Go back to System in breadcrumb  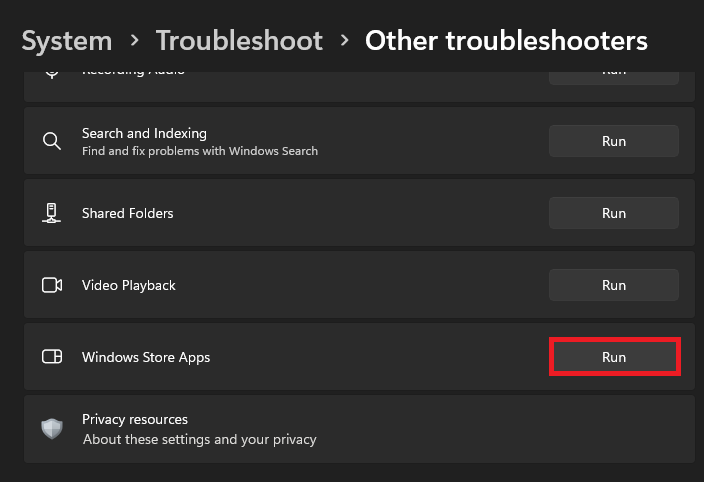tap(67, 41)
